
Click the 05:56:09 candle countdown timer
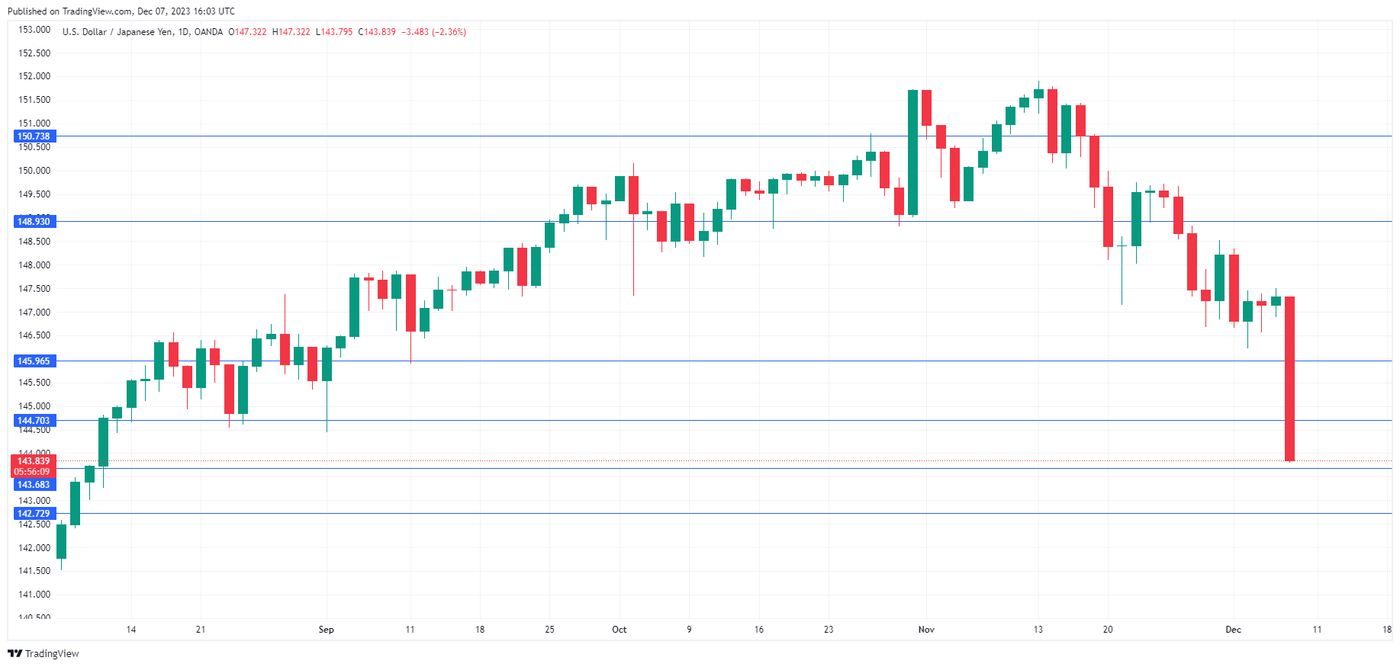[33, 471]
